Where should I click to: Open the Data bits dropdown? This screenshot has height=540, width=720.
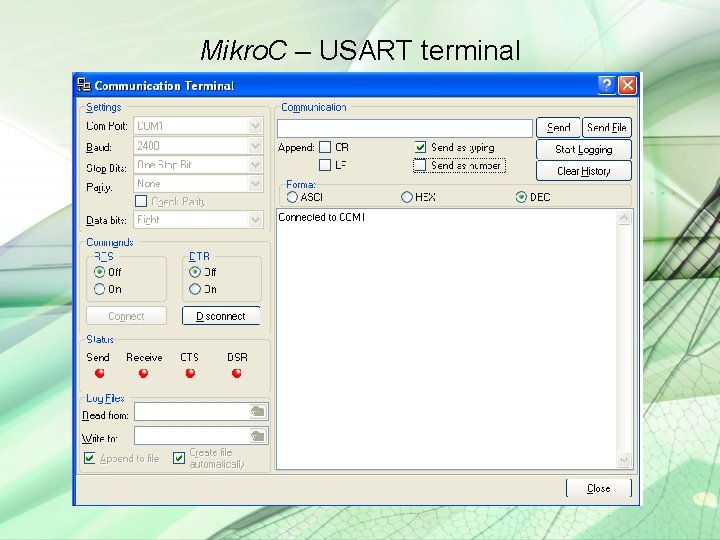click(x=255, y=219)
